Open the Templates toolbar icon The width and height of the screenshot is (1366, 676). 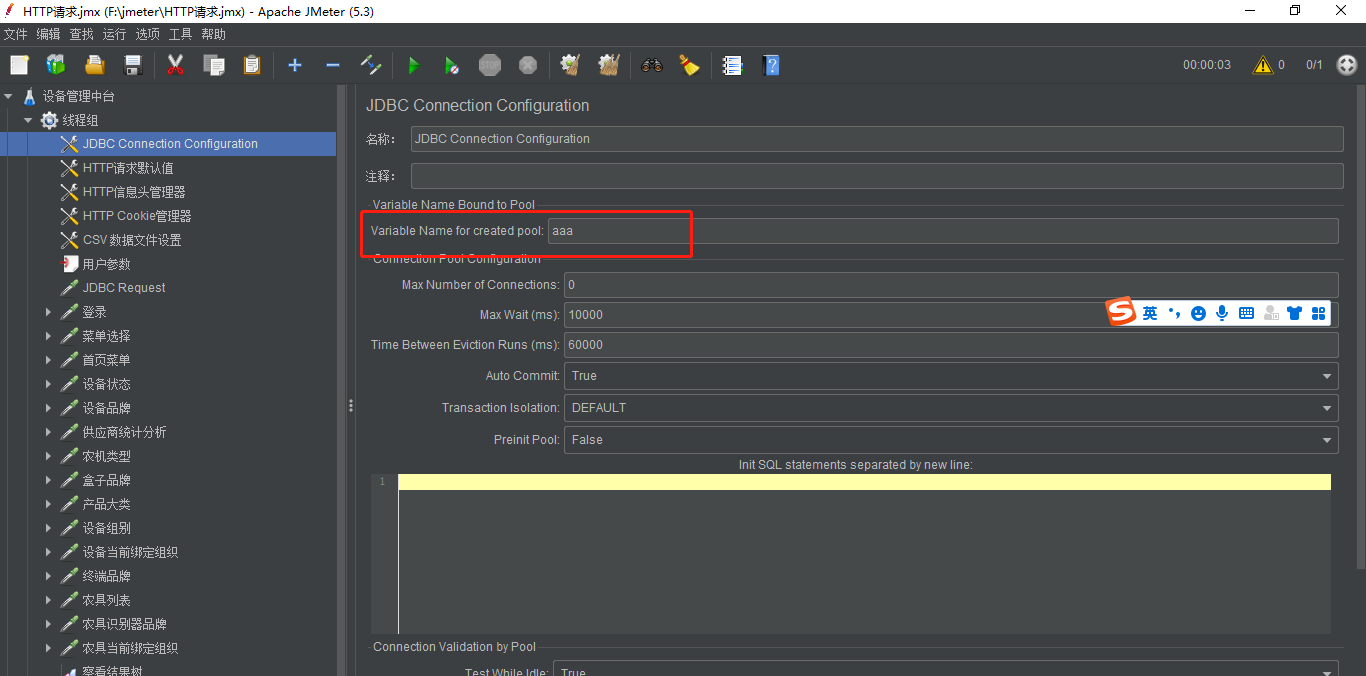pos(56,65)
